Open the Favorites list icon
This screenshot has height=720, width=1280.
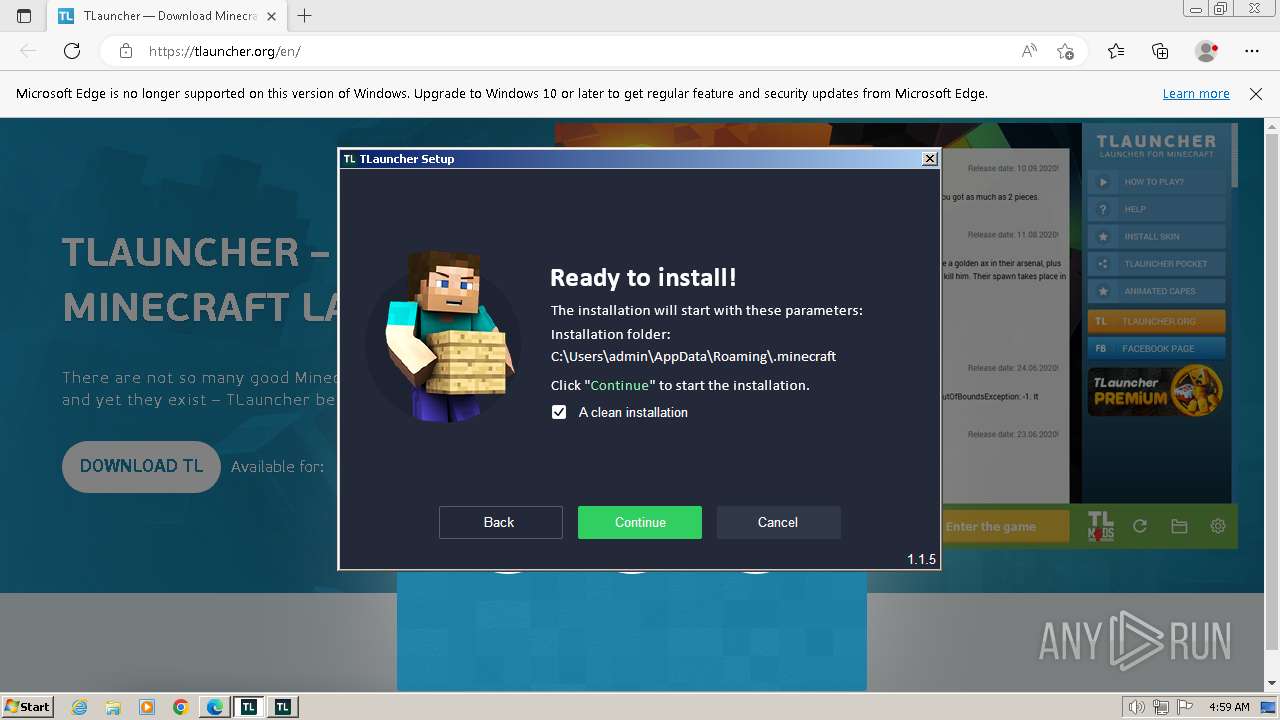pos(1116,51)
